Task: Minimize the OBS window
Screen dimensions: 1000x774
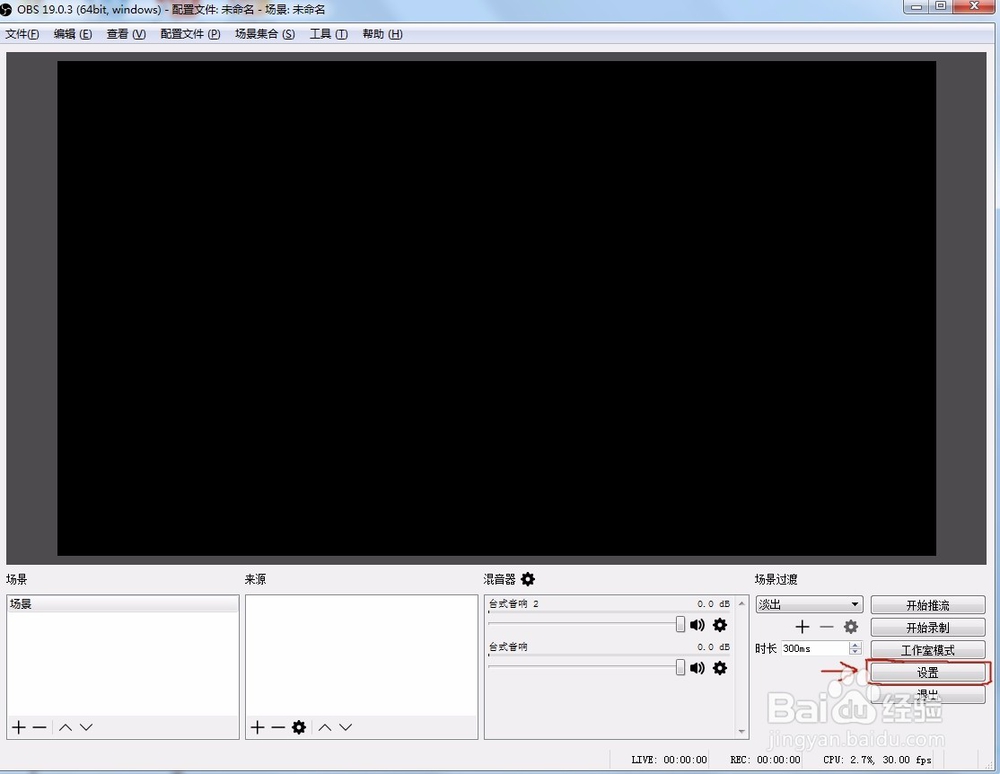Action: click(916, 6)
